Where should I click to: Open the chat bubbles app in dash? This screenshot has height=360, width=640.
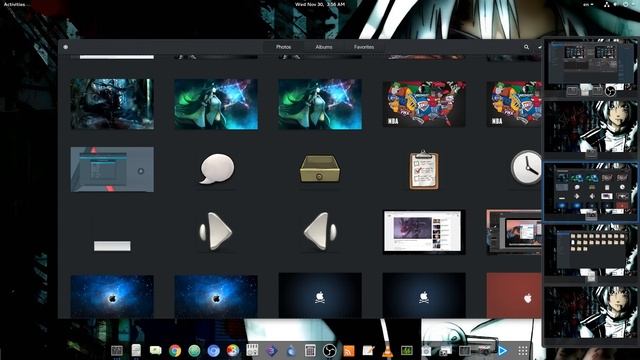[x=156, y=350]
